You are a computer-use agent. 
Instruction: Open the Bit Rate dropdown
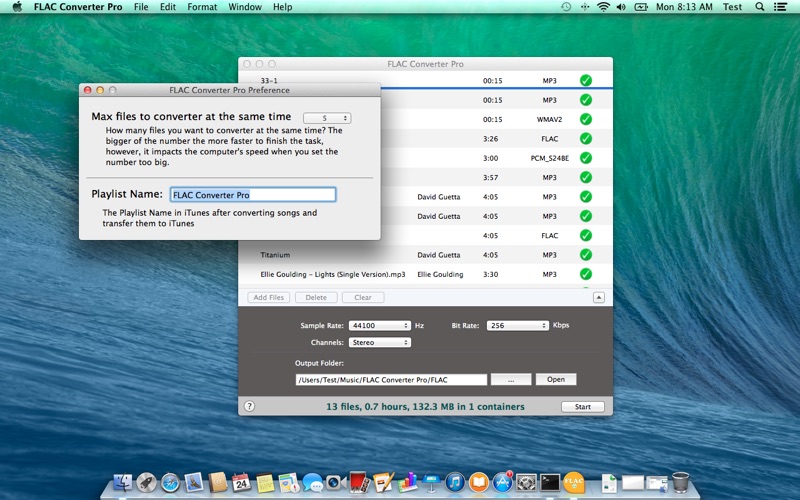pyautogui.click(x=517, y=325)
